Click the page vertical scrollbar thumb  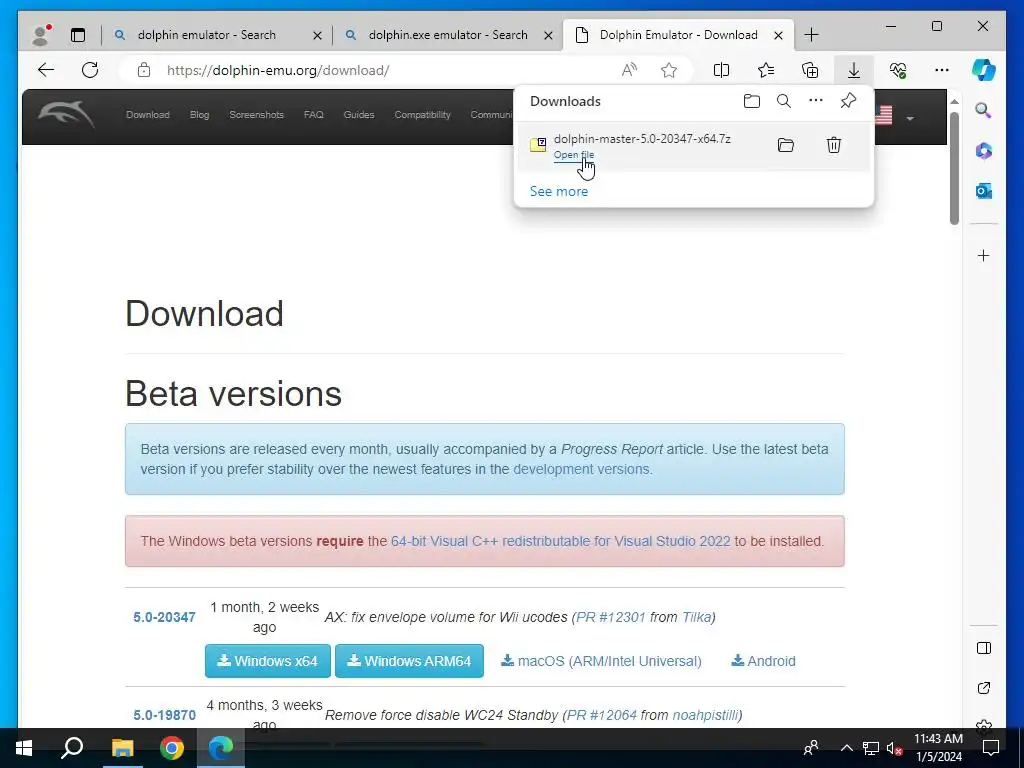954,168
